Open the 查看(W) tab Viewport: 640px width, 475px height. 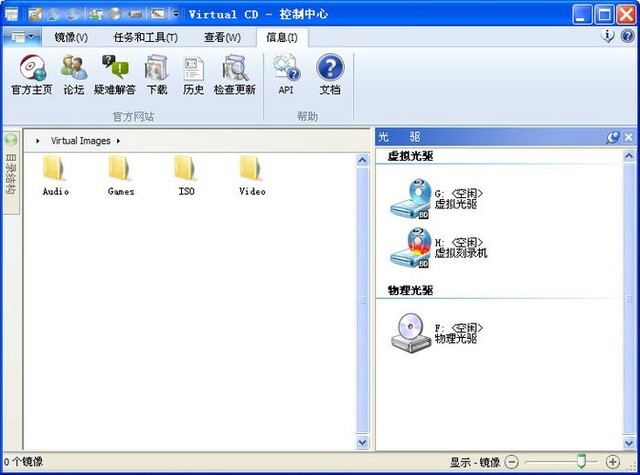point(222,37)
